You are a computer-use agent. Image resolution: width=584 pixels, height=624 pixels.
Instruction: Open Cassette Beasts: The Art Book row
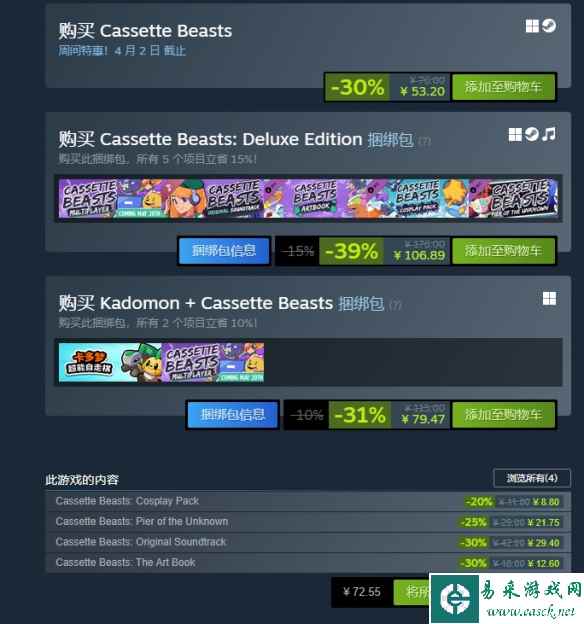[x=308, y=563]
